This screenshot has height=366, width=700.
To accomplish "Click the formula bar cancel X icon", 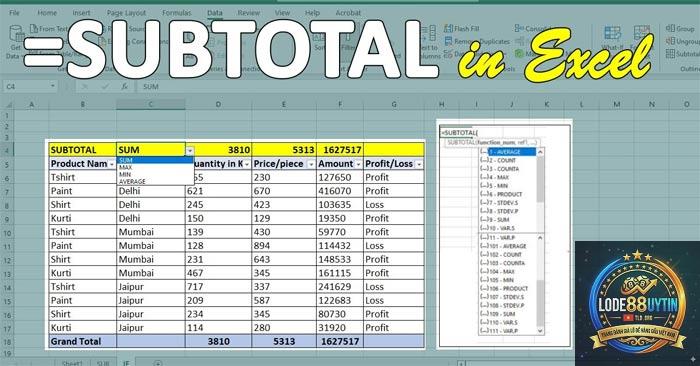I will pyautogui.click(x=85, y=87).
